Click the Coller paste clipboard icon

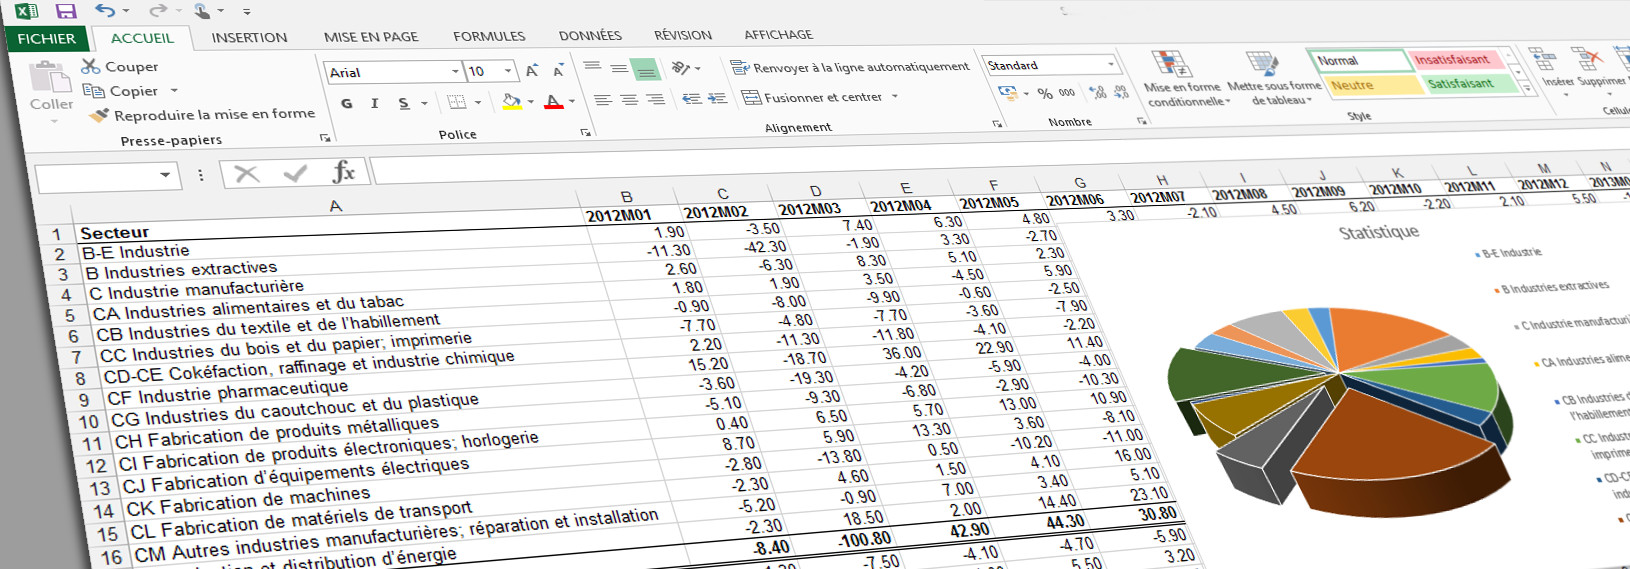pos(49,77)
